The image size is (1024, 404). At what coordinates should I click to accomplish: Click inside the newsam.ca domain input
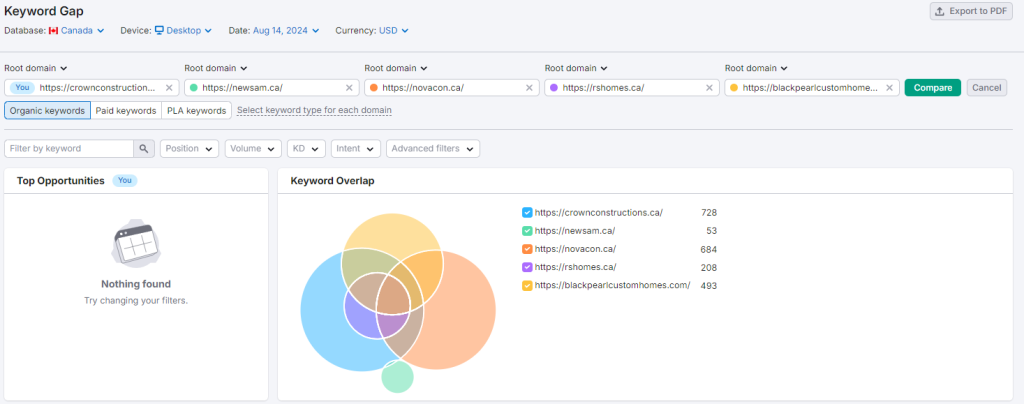271,87
